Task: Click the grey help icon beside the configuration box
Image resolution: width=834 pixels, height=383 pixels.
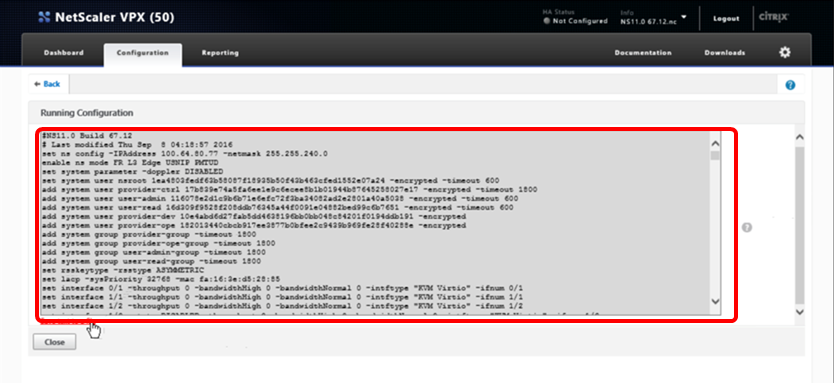Action: [x=747, y=228]
